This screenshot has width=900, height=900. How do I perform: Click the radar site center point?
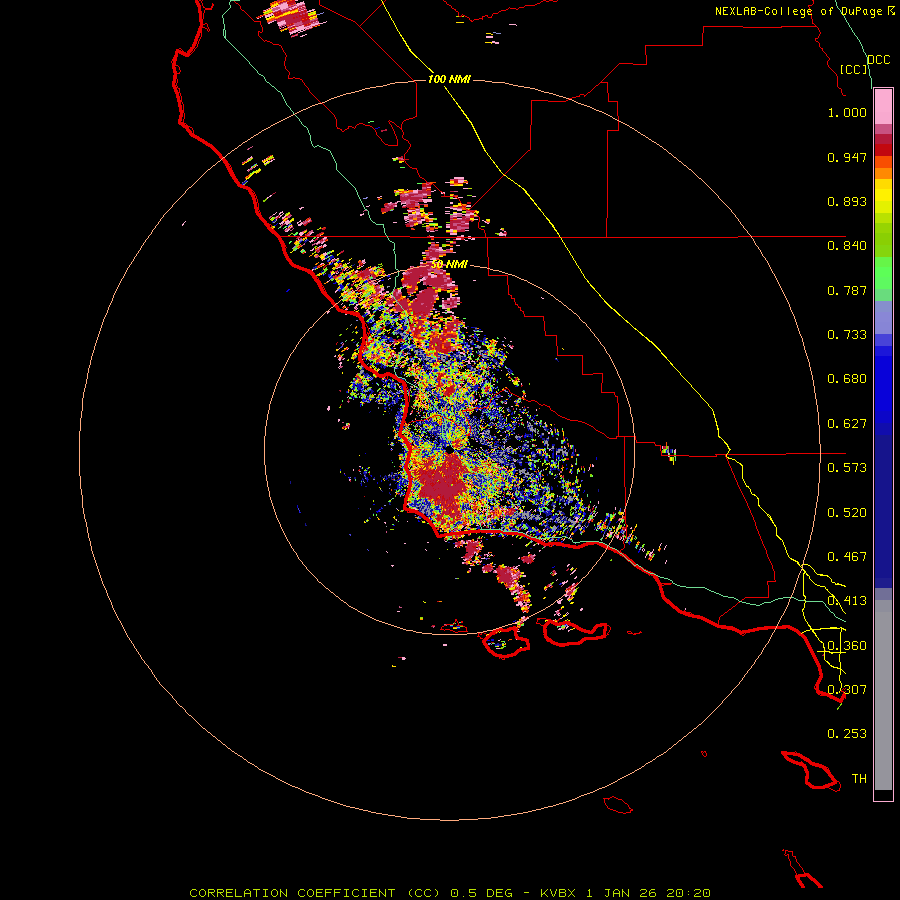click(449, 450)
